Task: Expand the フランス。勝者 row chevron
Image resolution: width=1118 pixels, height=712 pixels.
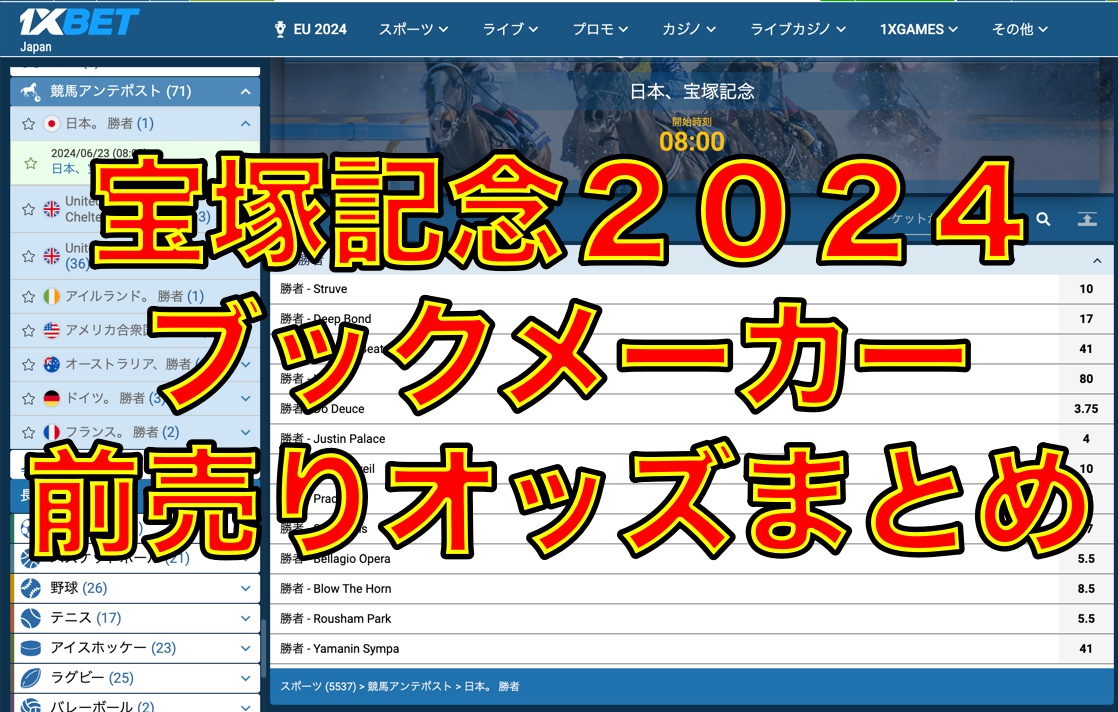Action: 245,432
